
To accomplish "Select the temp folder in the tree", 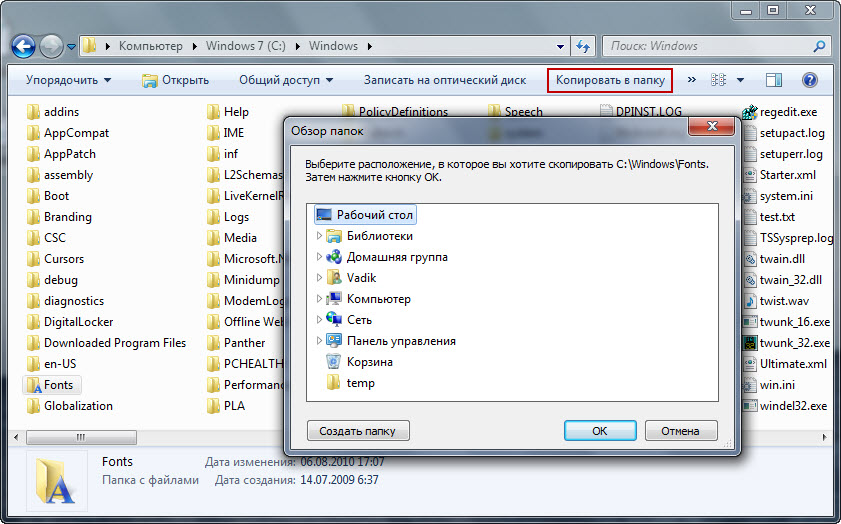I will tap(351, 383).
